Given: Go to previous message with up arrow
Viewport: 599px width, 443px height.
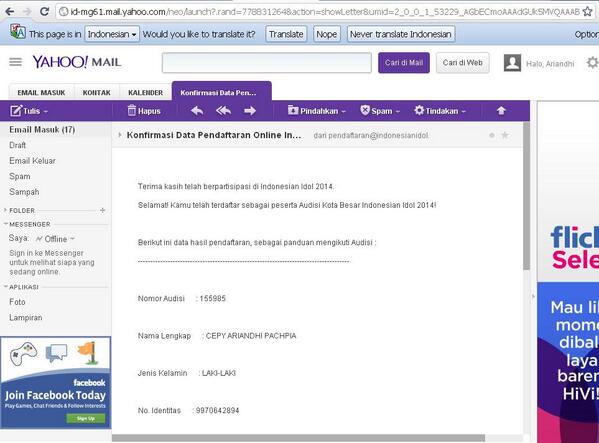Looking at the screenshot, I should 501,111.
